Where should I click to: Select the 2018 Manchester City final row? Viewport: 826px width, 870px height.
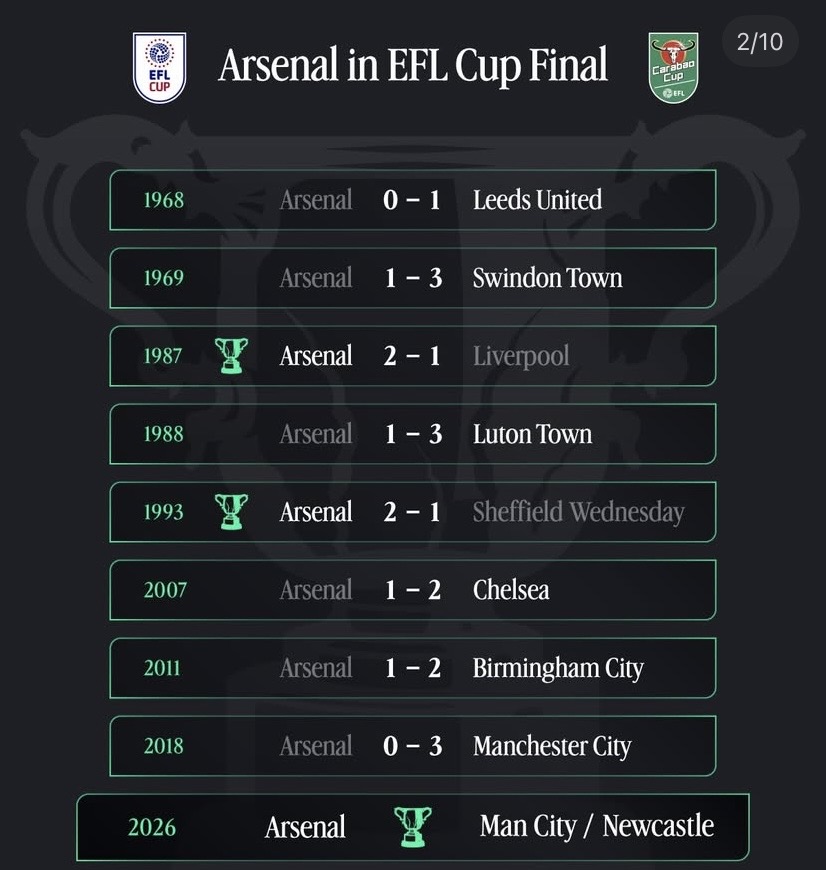pos(412,746)
